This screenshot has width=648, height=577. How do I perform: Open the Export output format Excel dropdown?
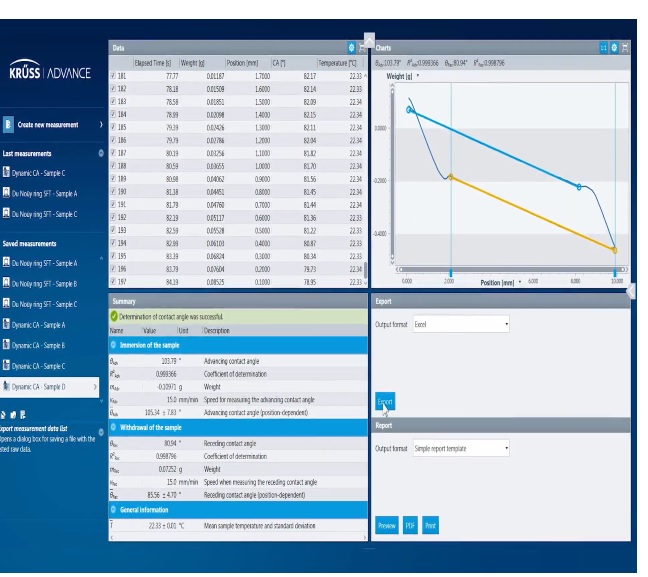click(461, 324)
